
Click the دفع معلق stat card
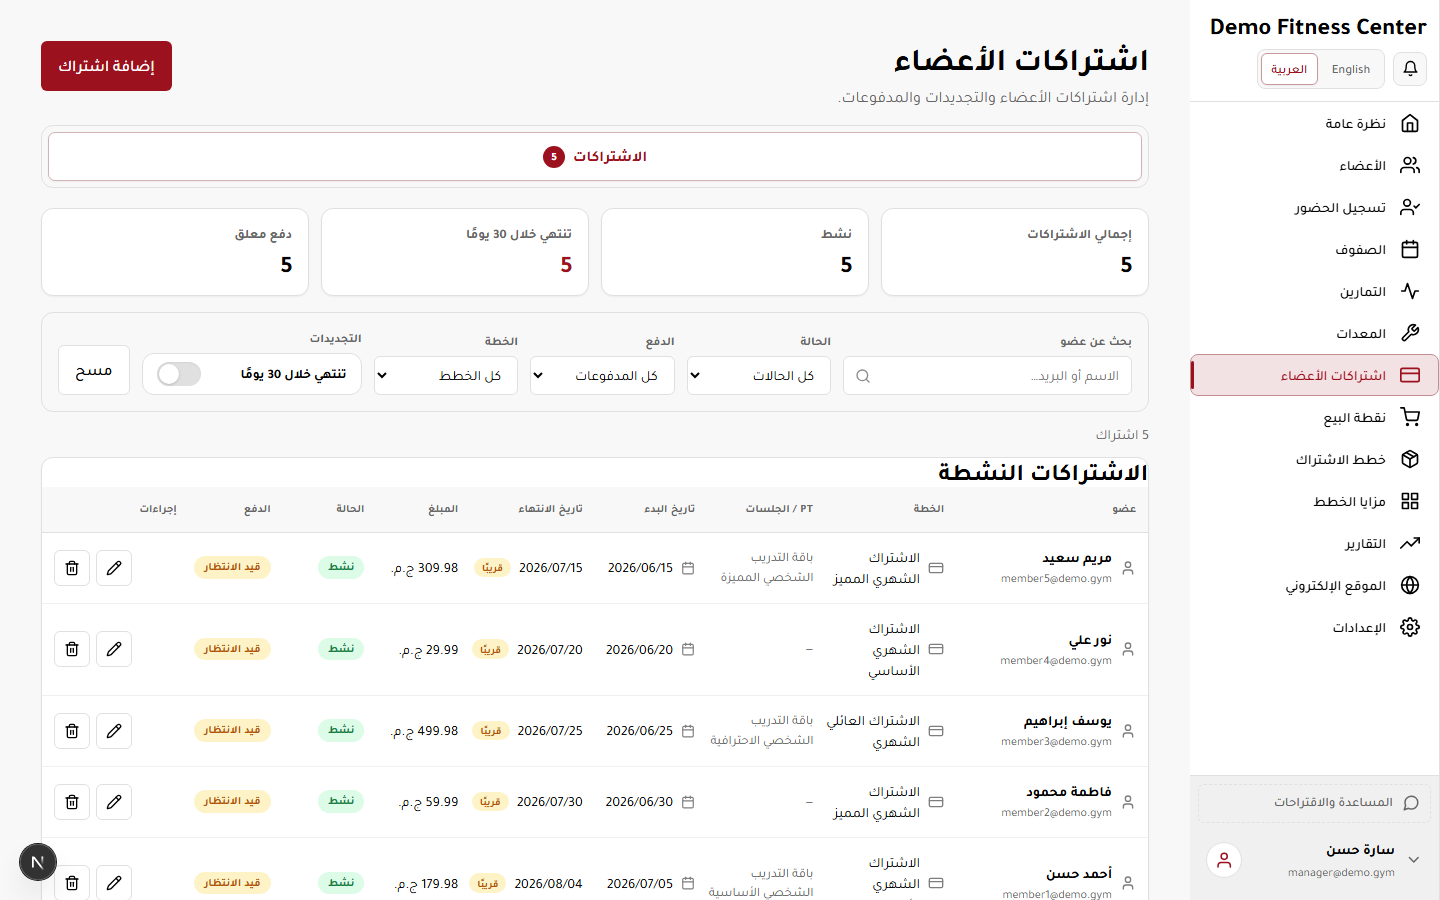click(x=175, y=252)
